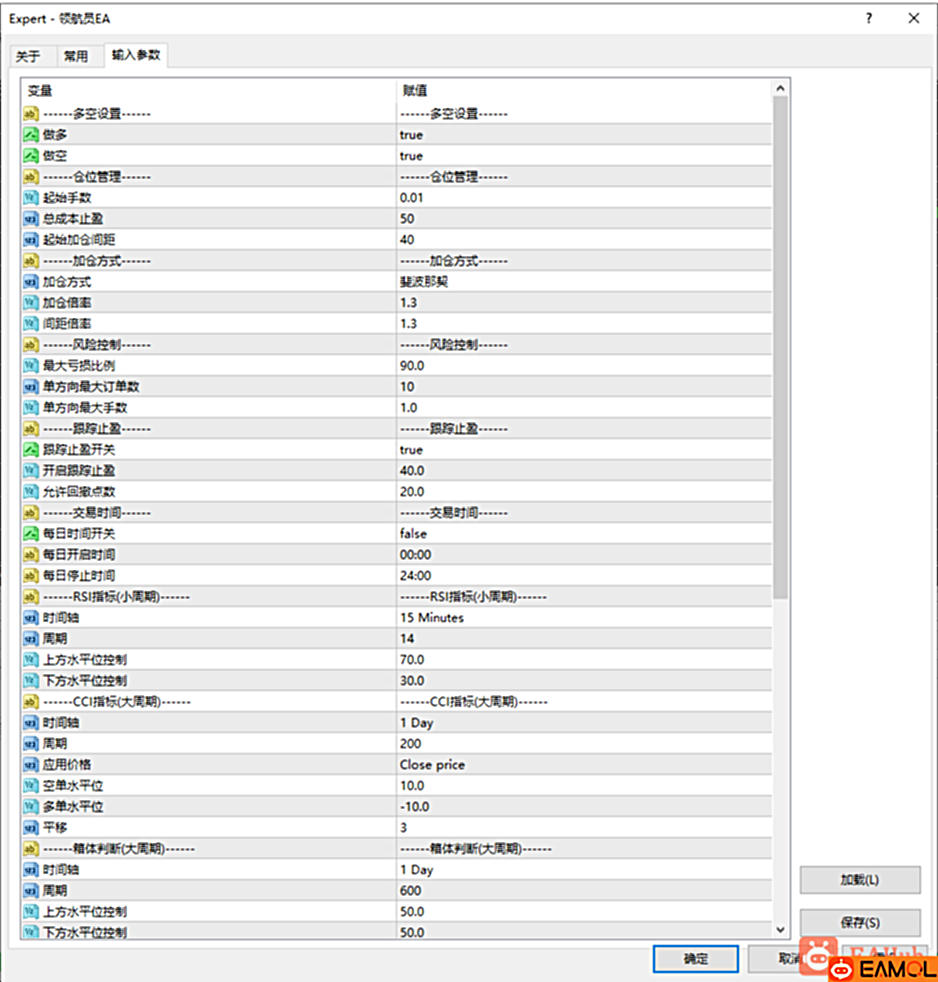Switch to the 关于 tab
The width and height of the screenshot is (938, 982).
[28, 57]
